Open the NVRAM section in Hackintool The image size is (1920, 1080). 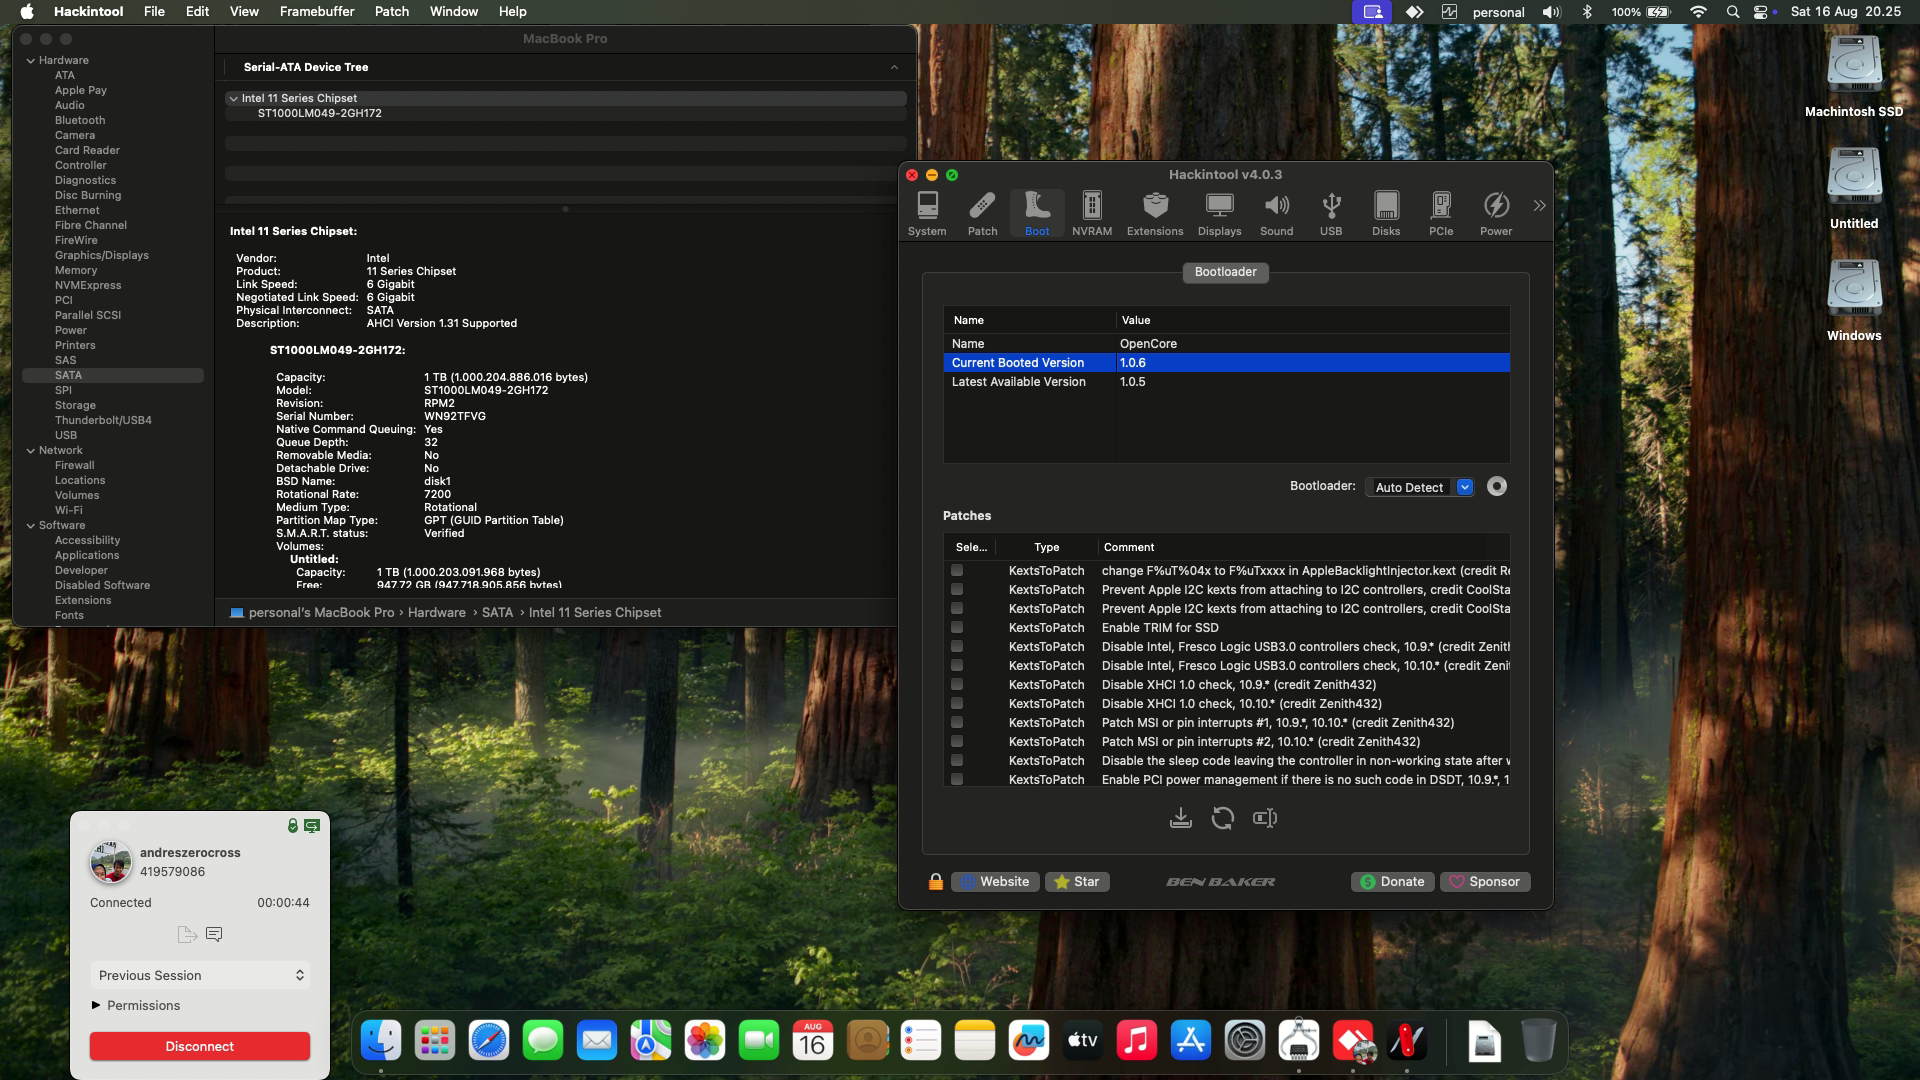point(1092,214)
